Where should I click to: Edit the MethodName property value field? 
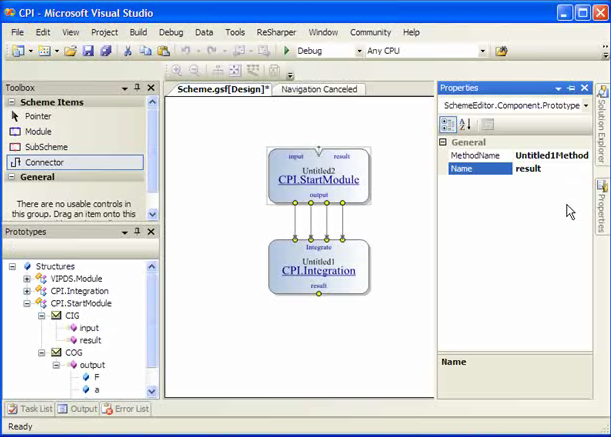[551, 155]
